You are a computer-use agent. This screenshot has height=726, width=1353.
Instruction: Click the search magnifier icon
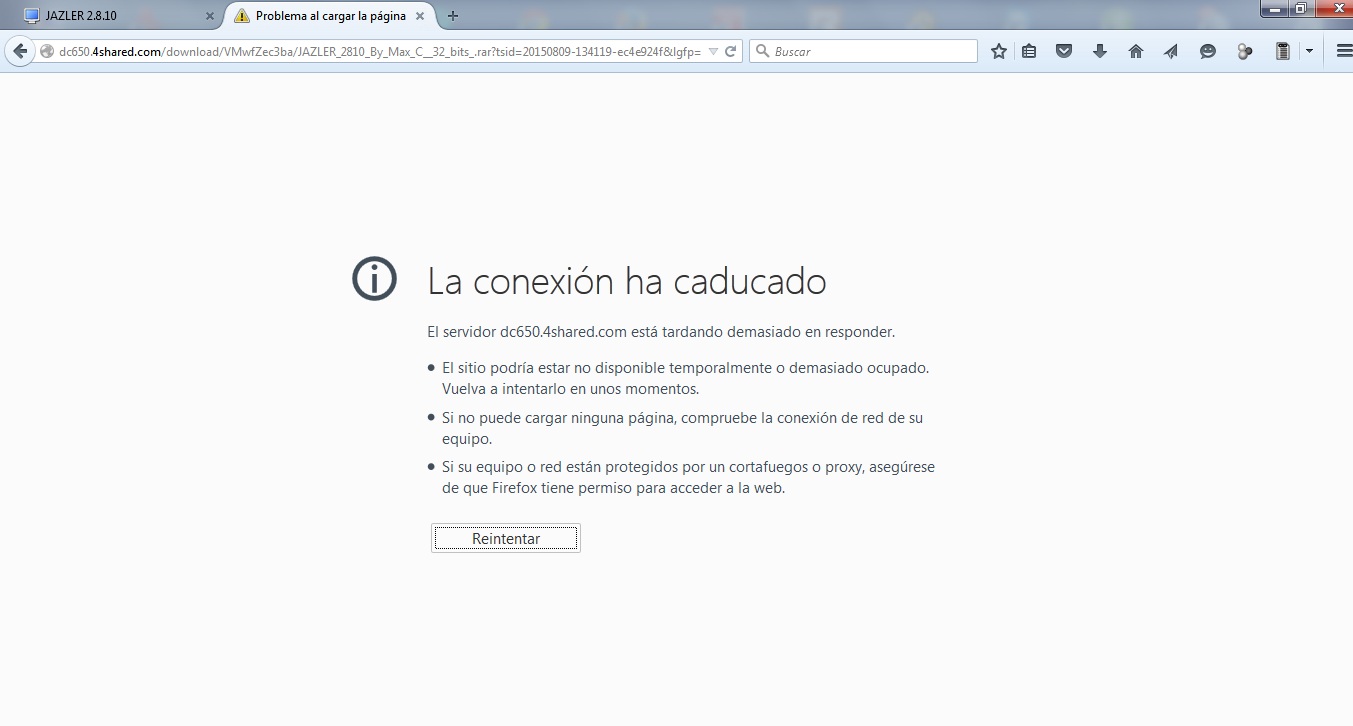pos(762,52)
